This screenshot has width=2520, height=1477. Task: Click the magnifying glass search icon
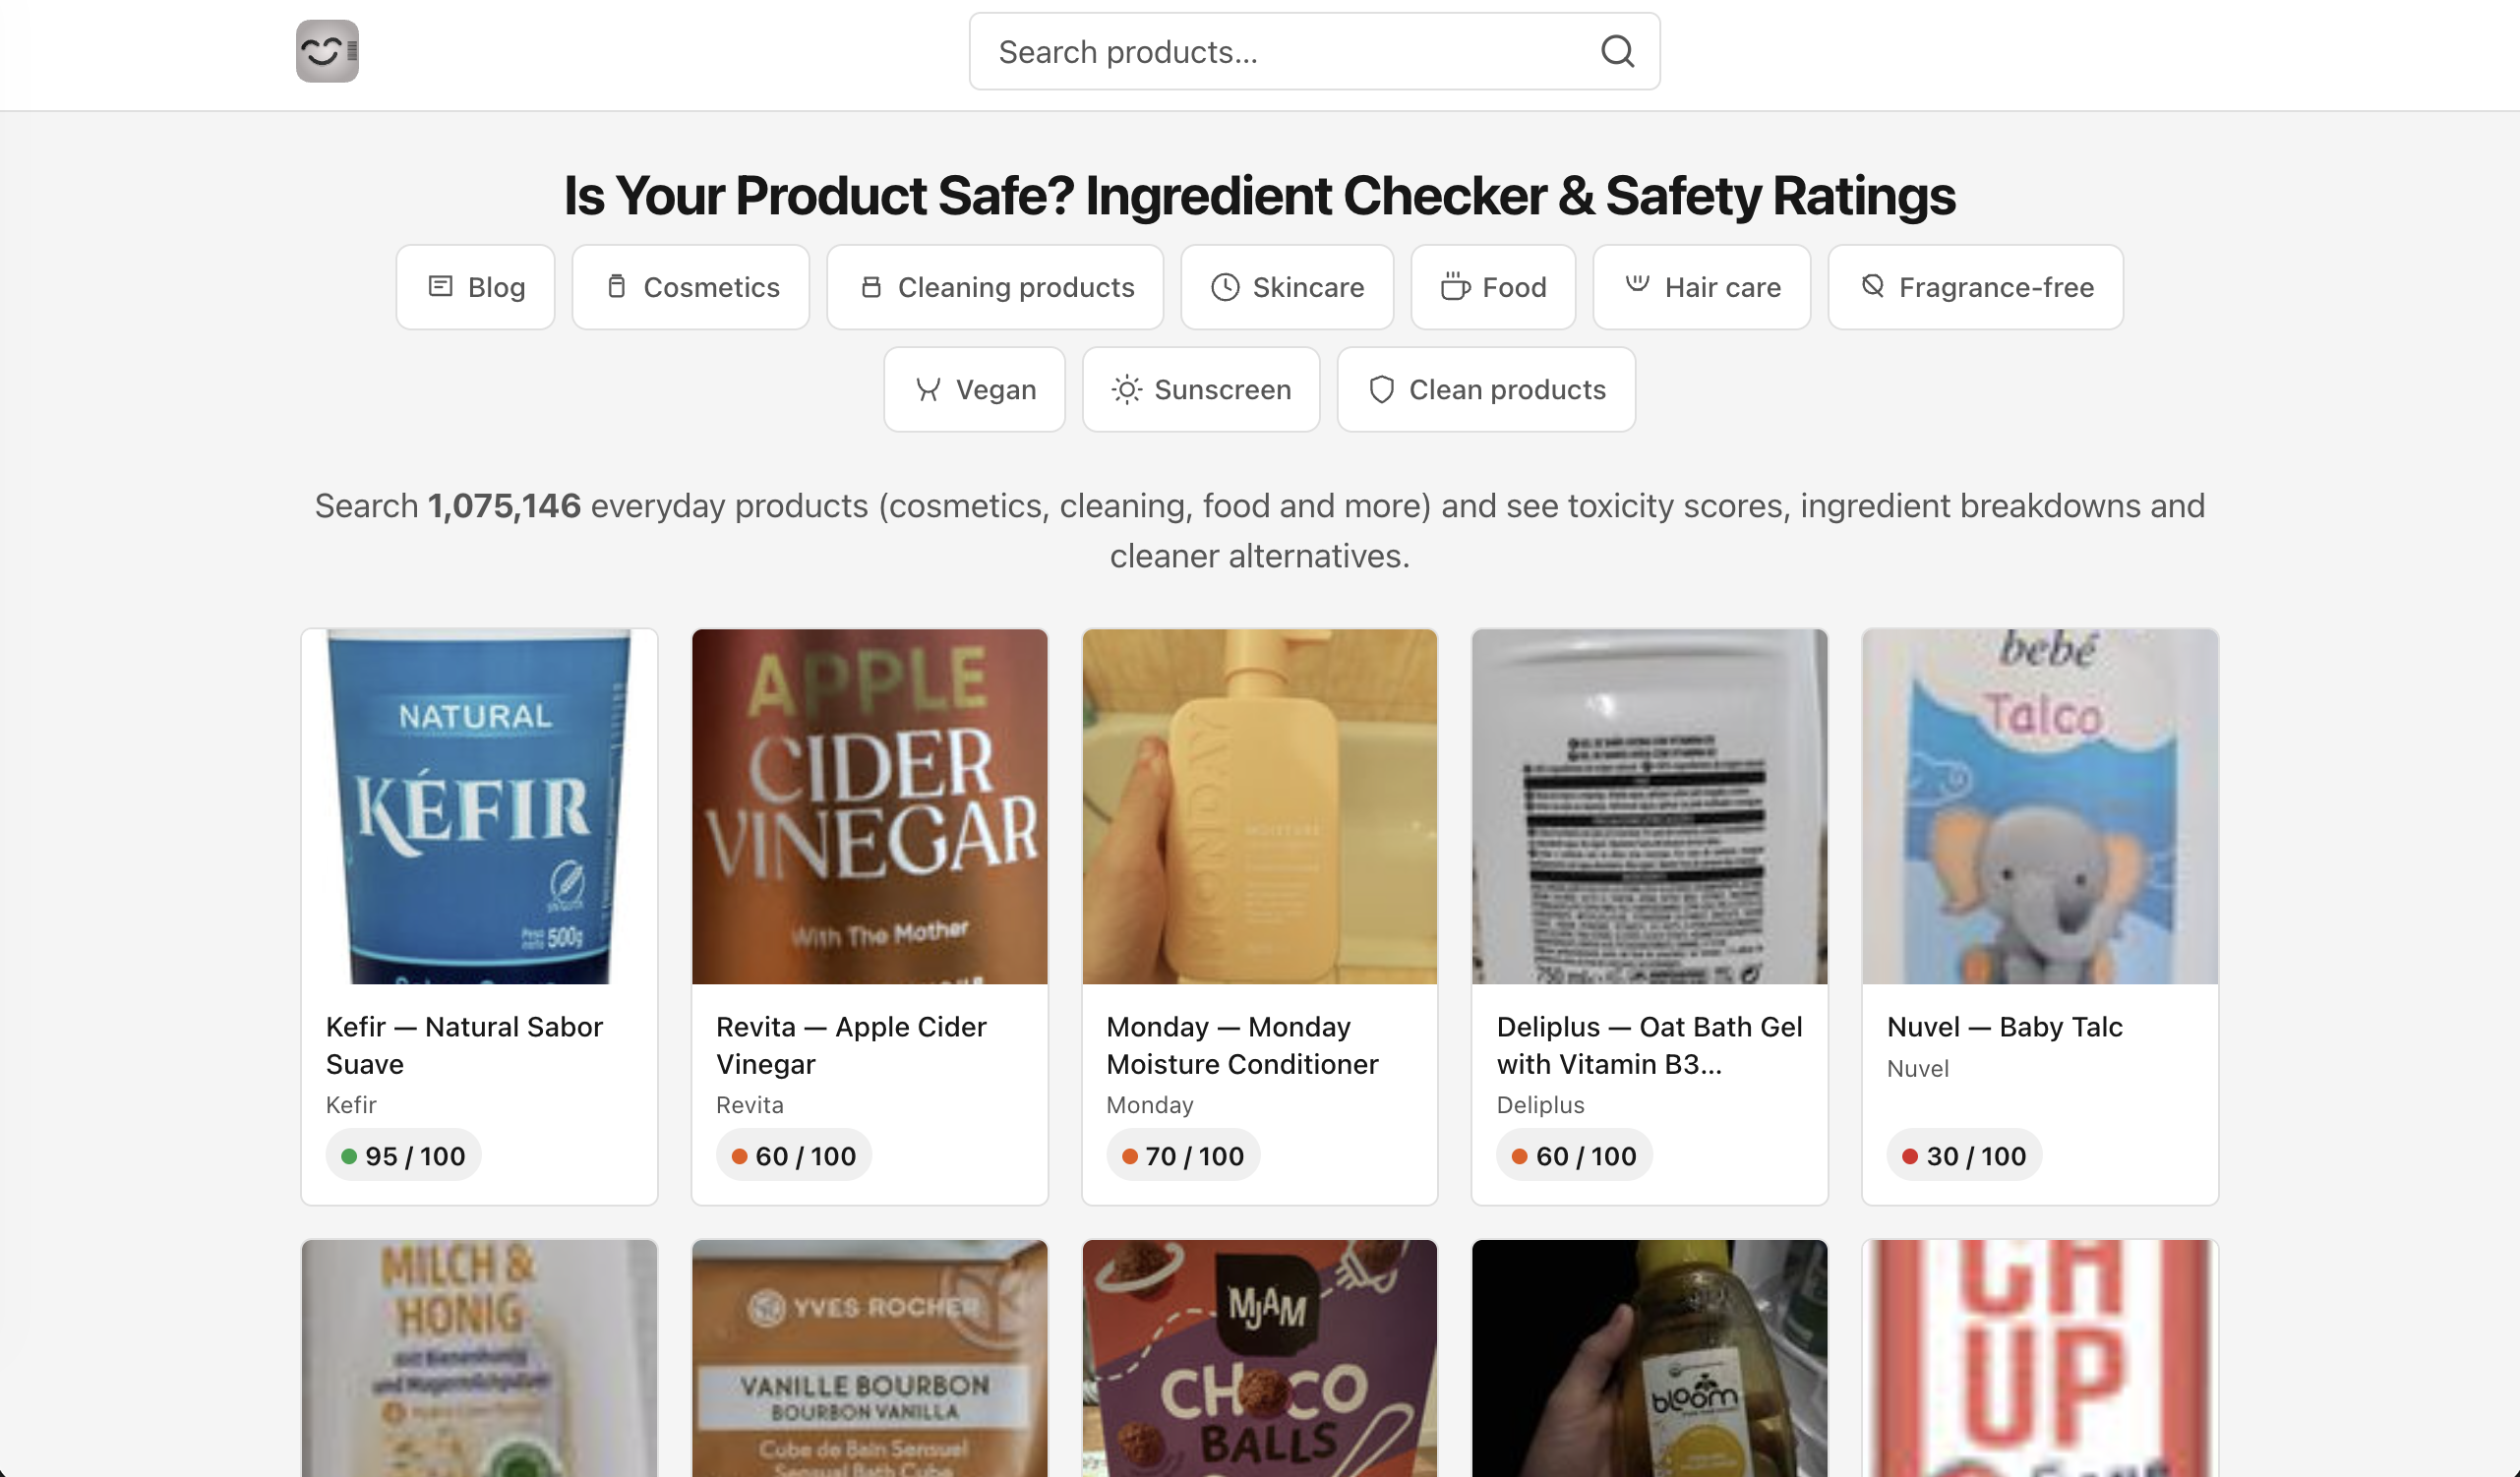[x=1617, y=51]
